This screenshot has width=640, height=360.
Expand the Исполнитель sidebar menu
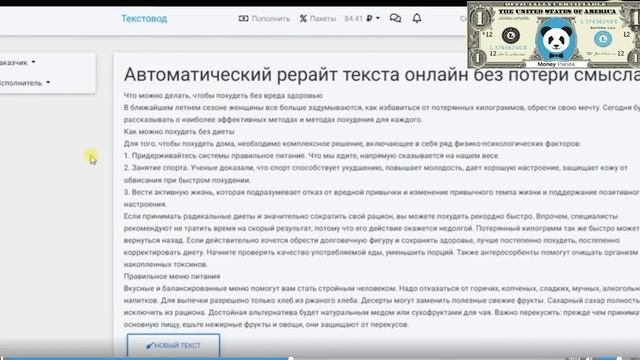24,83
